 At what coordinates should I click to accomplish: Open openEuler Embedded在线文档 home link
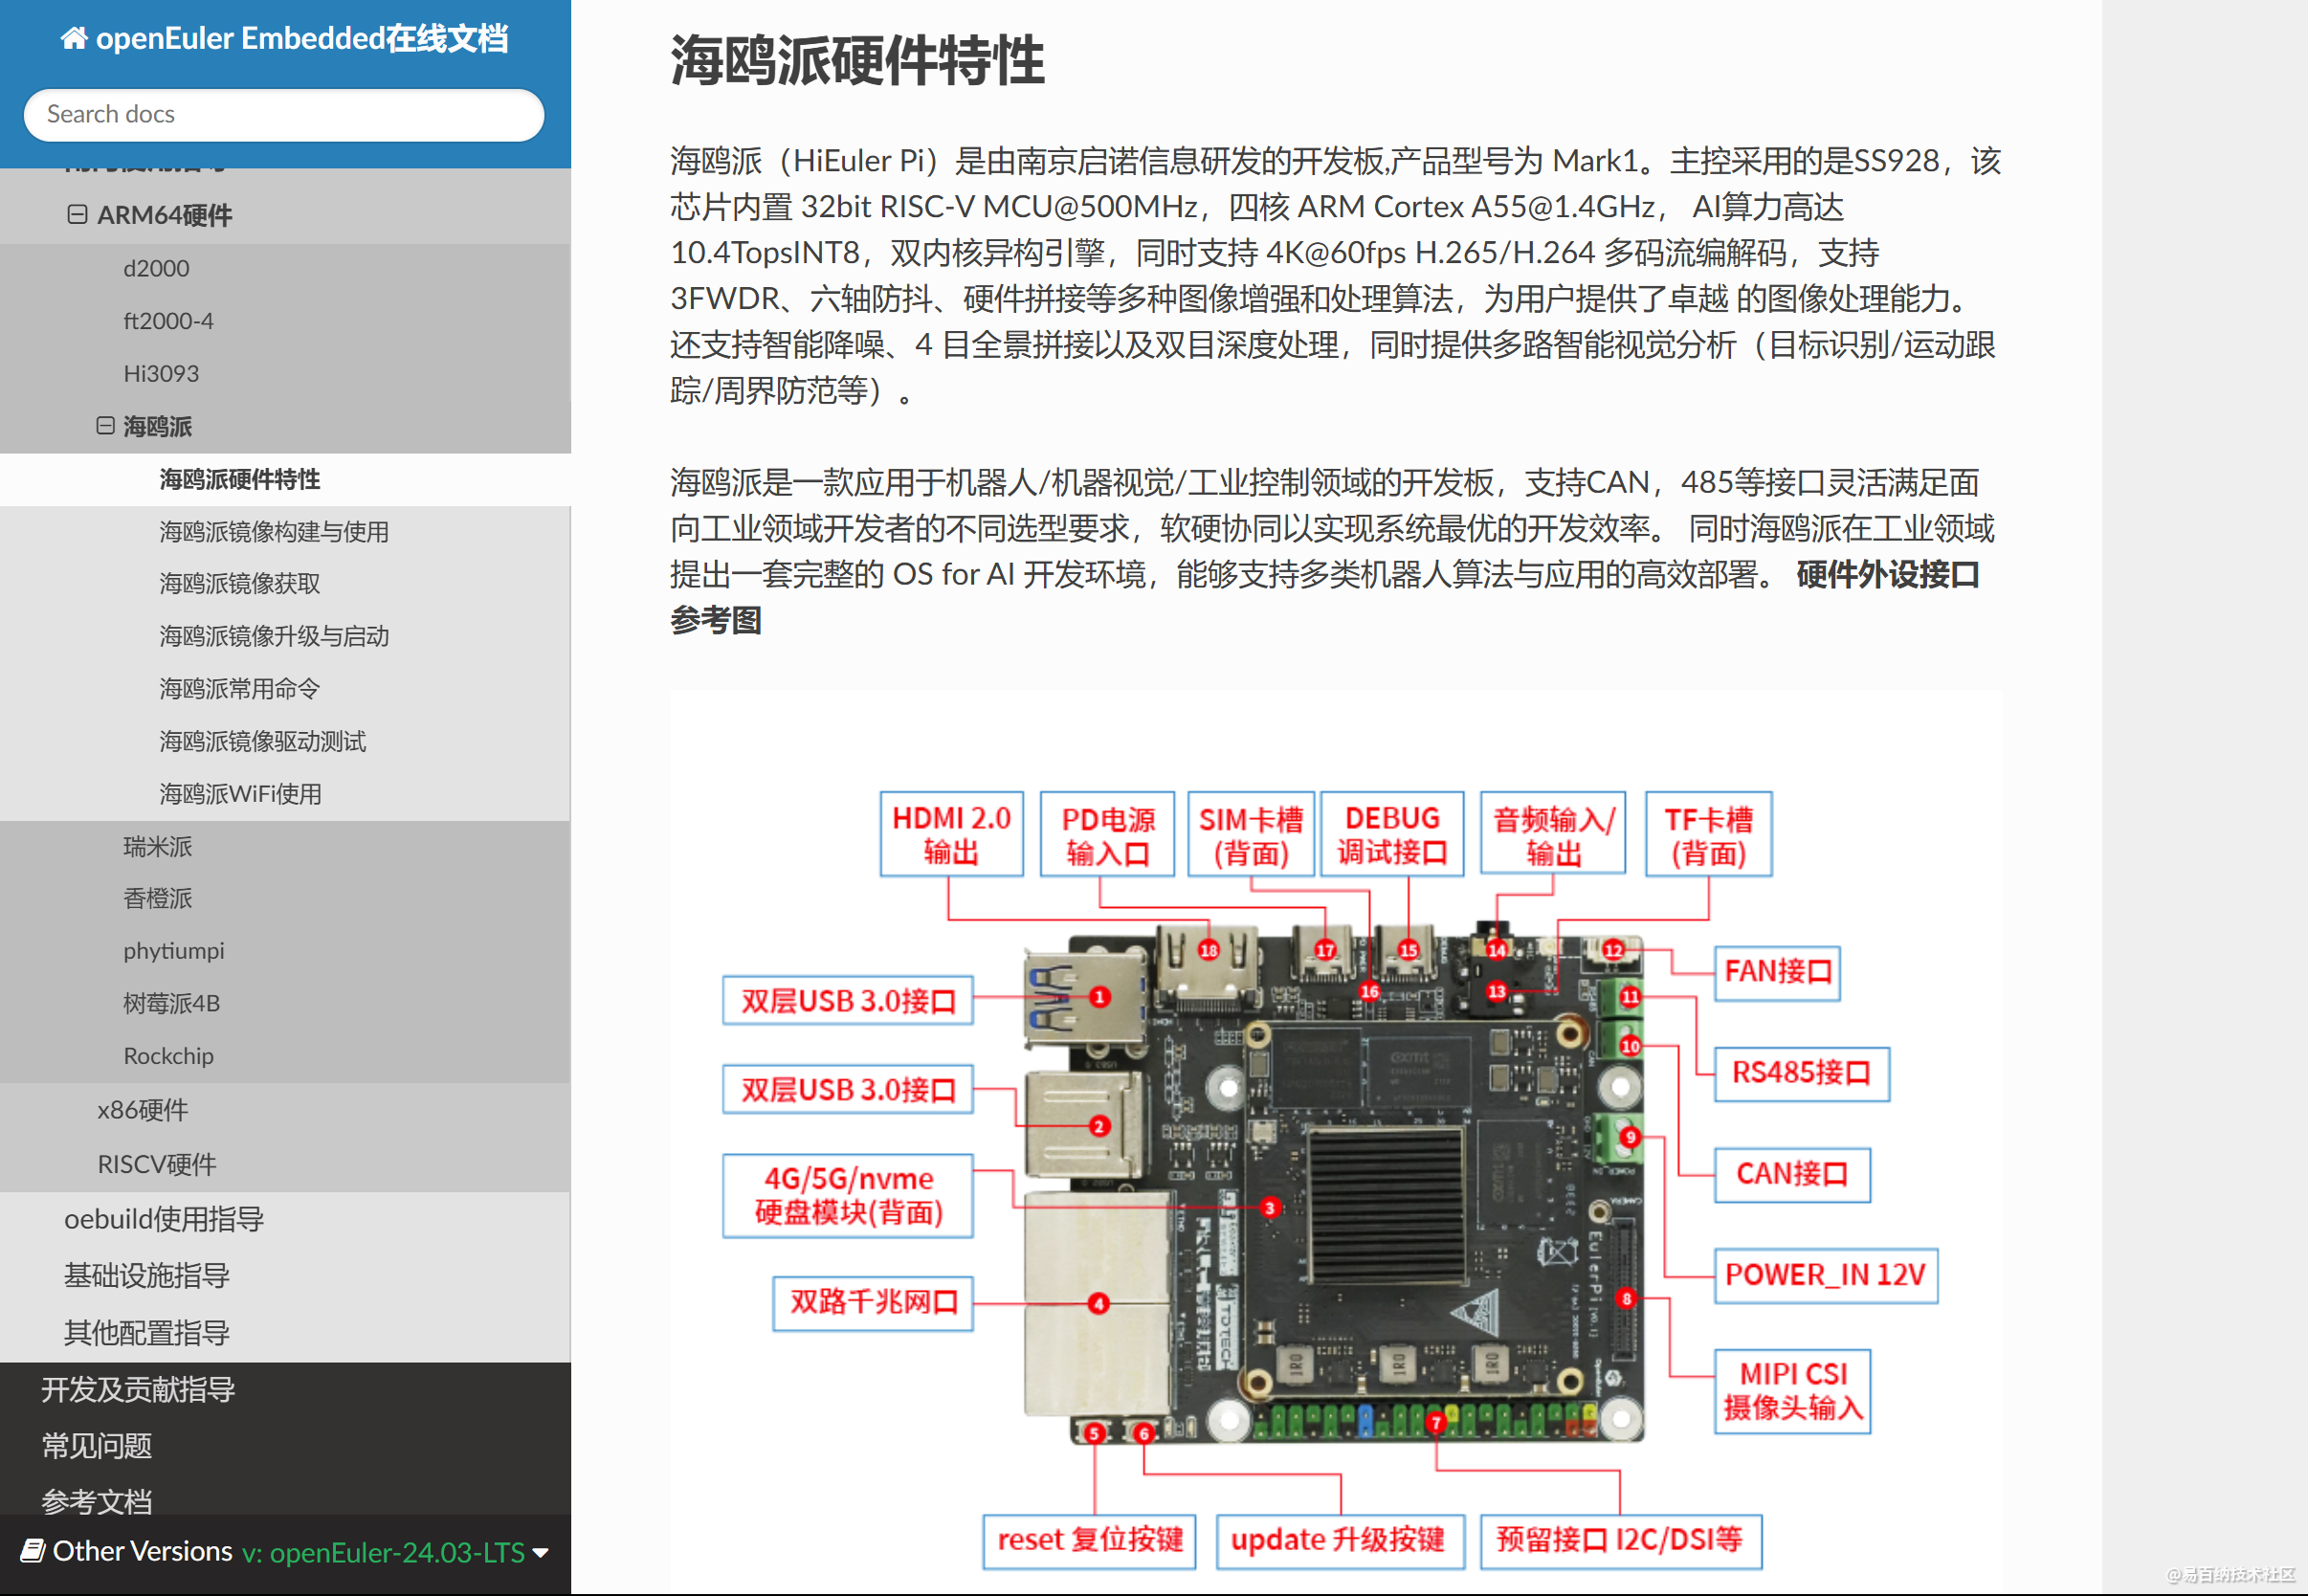285,39
